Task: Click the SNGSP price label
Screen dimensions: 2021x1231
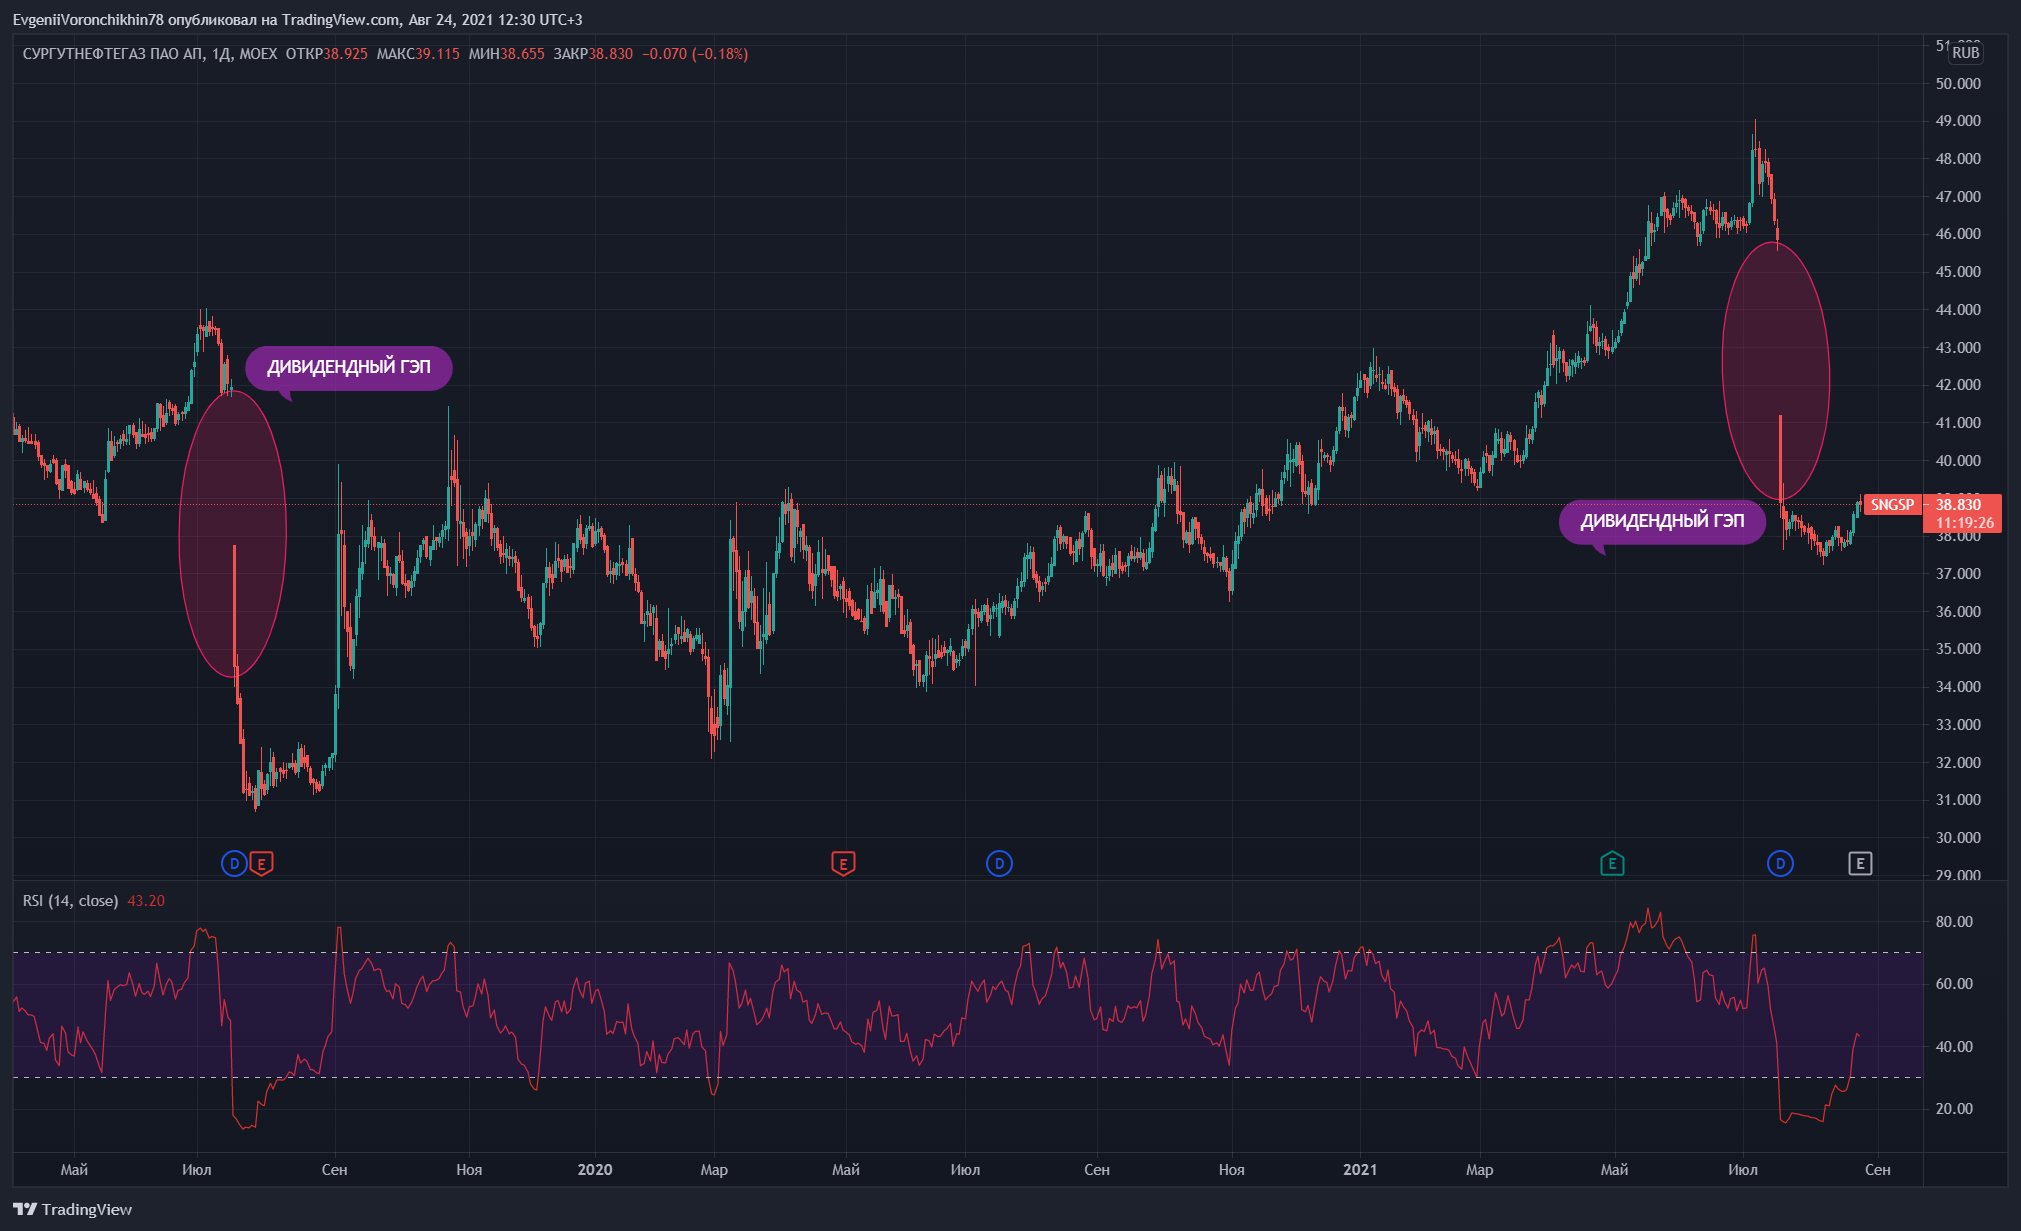Action: click(1892, 505)
